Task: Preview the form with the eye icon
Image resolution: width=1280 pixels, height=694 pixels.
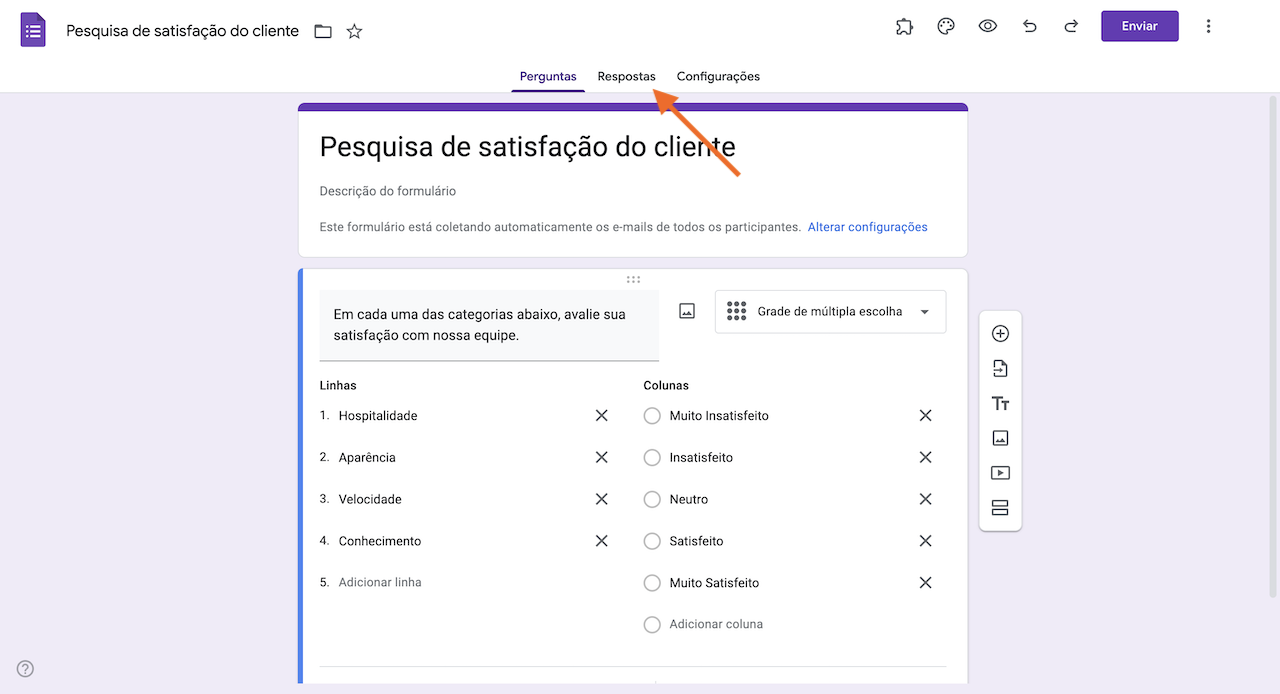Action: (x=987, y=26)
